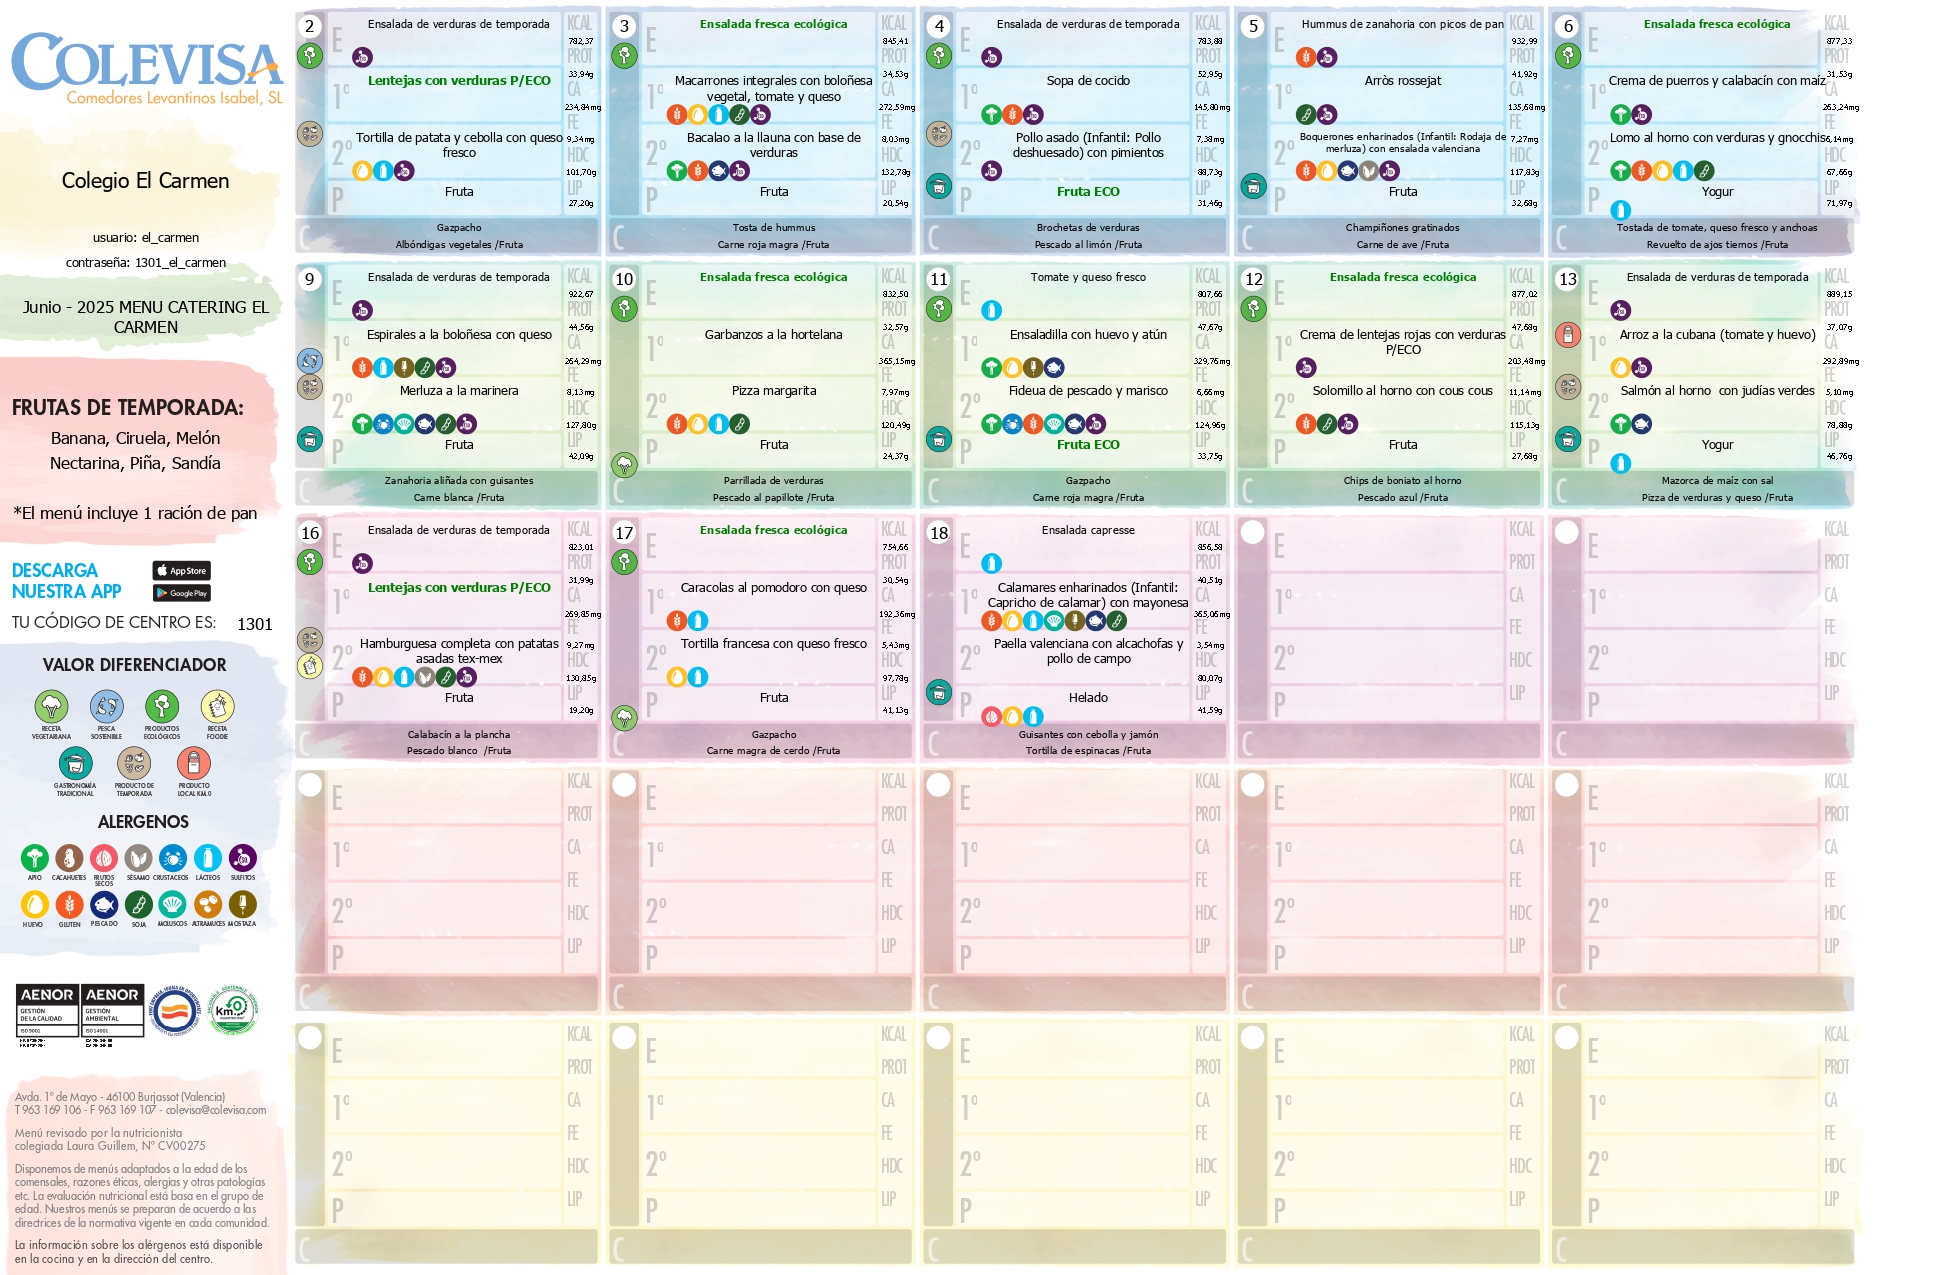Image resolution: width=1950 pixels, height=1275 pixels.
Task: Click 'Merluza a la marinera' on day 9
Action: click(459, 391)
